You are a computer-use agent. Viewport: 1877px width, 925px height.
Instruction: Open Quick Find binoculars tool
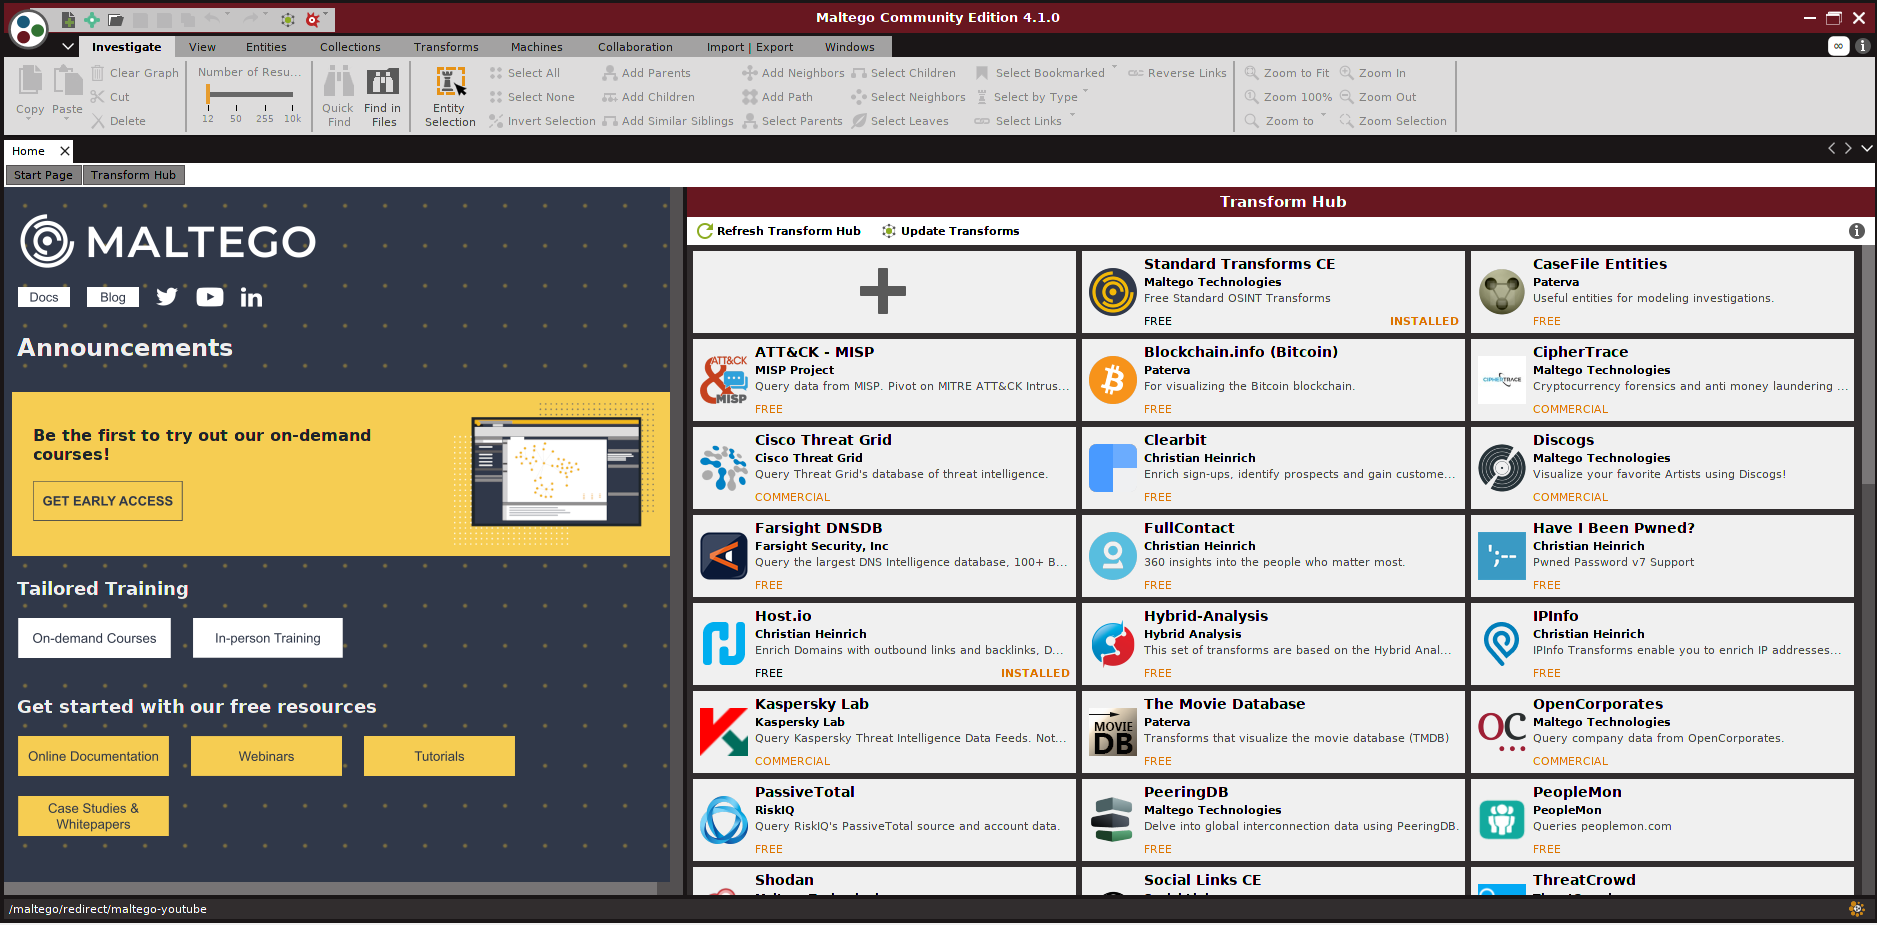[x=338, y=97]
